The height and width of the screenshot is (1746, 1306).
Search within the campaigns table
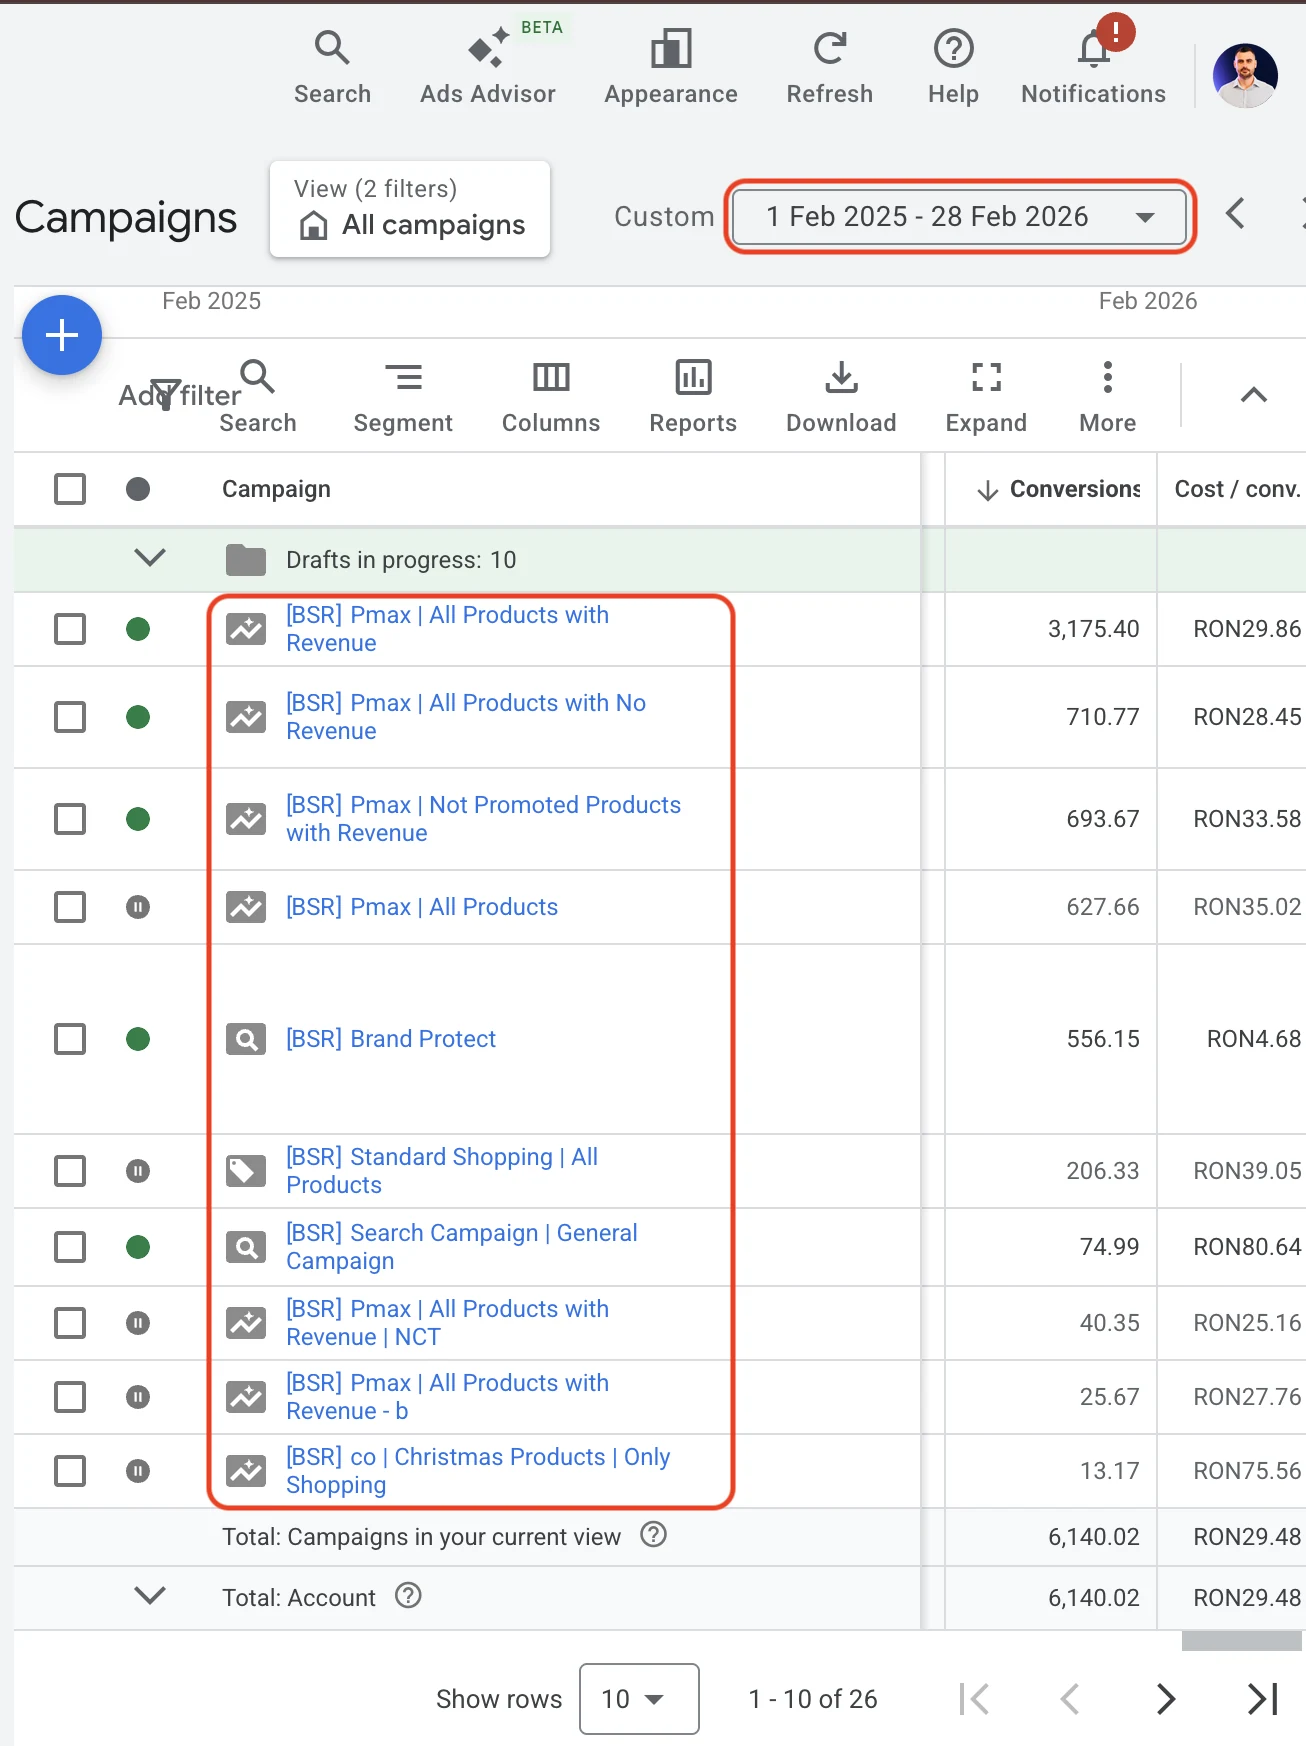pos(258,397)
